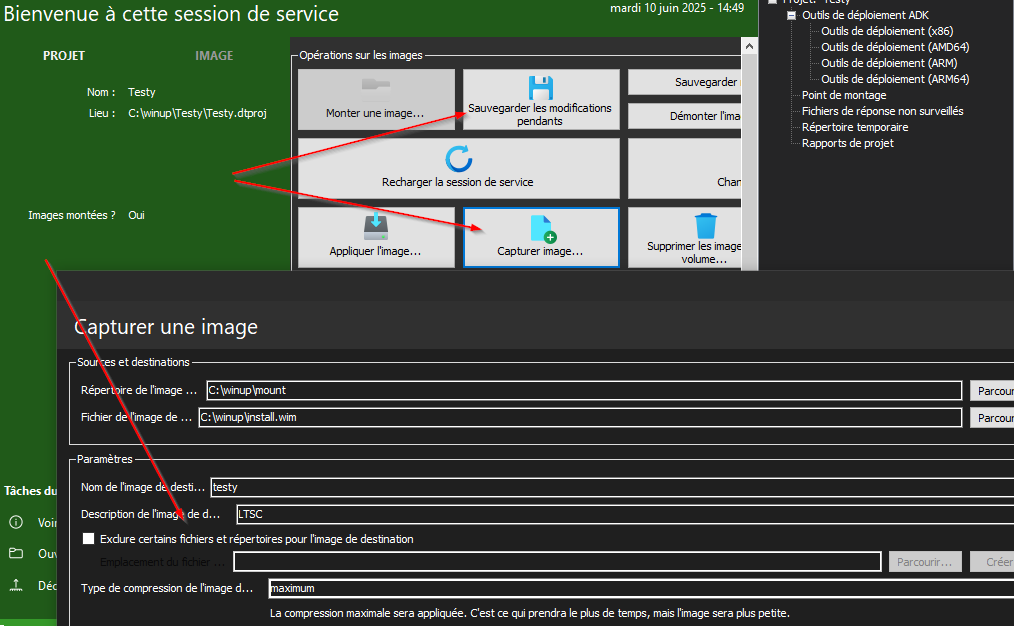Viewport: 1014px width, 626px height.
Task: Click the trash icon for Supprimer les images volume
Action: pyautogui.click(x=706, y=226)
